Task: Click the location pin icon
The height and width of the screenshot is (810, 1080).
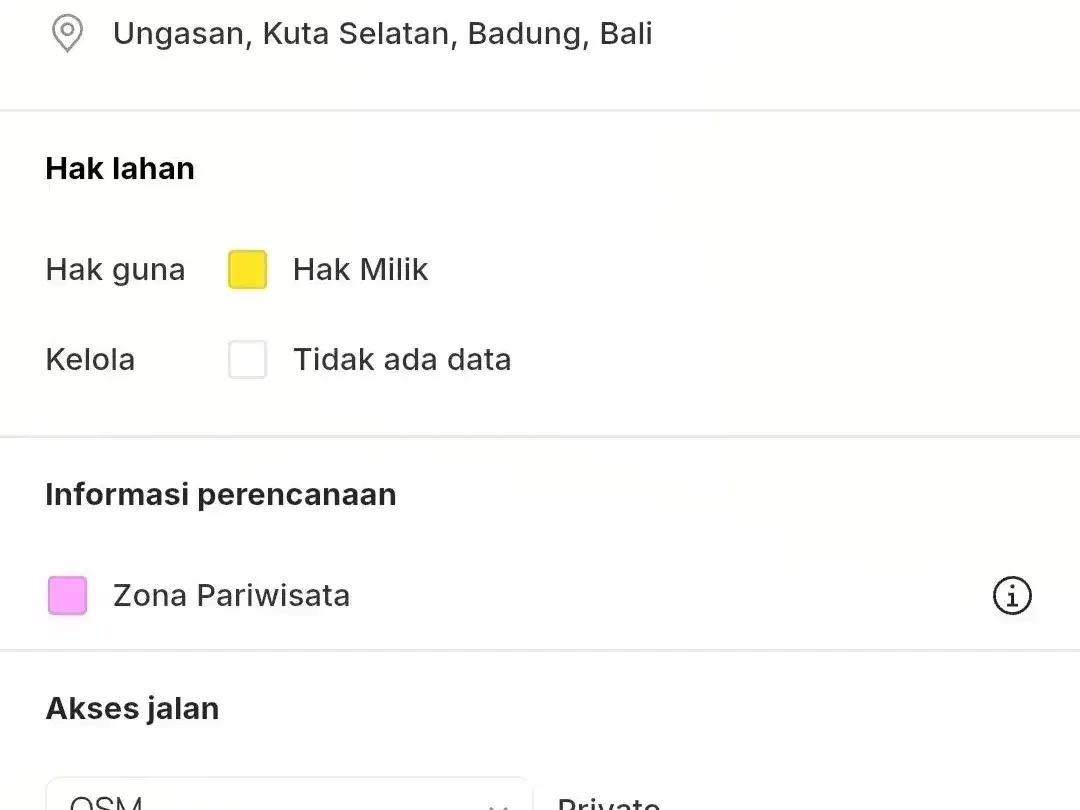Action: (68, 34)
